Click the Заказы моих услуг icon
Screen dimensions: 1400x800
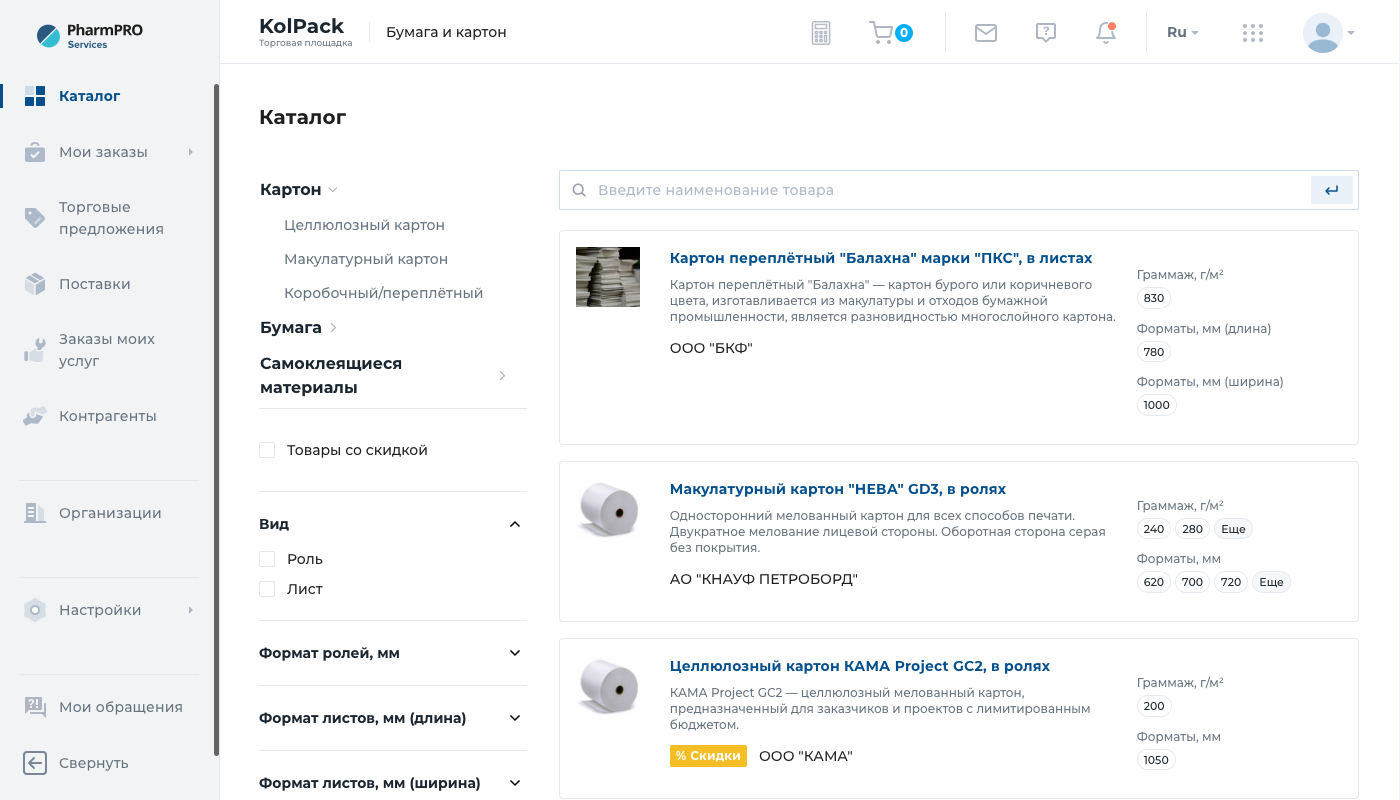click(x=35, y=350)
